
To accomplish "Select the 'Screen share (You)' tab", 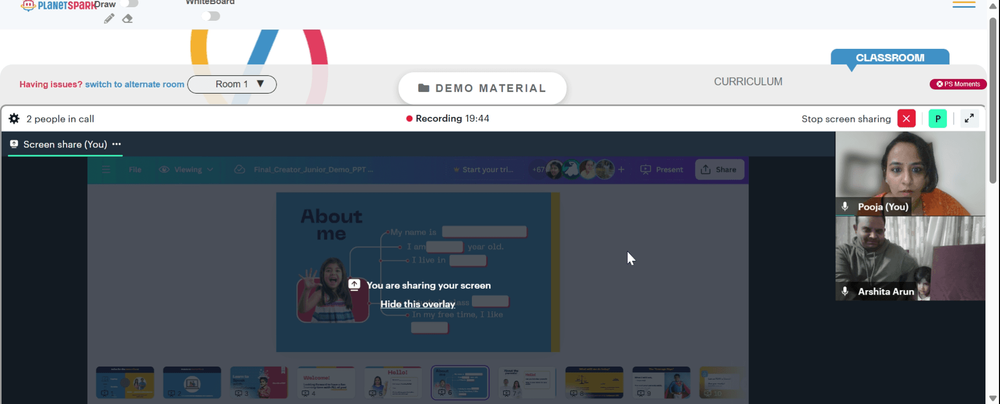I will point(65,145).
